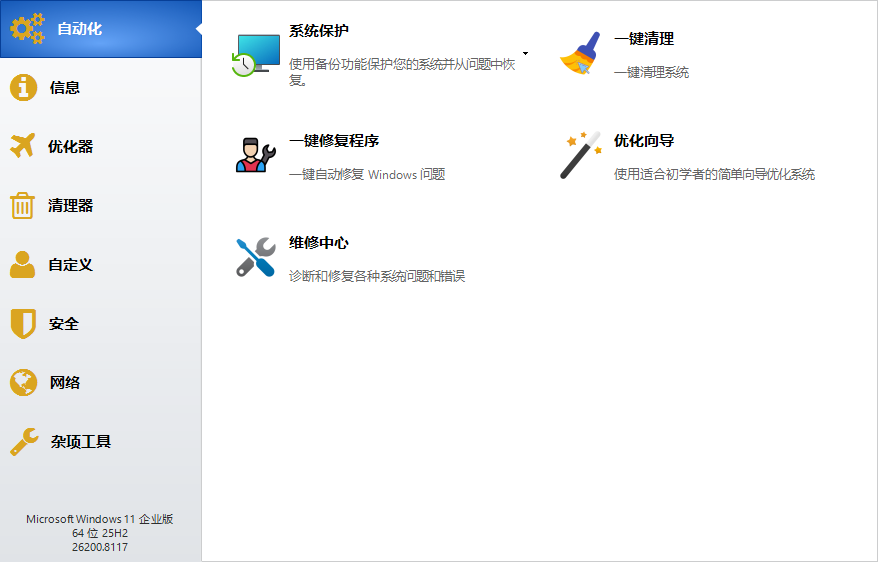Open the 自定义 category
This screenshot has height=562, width=878.
click(x=101, y=264)
